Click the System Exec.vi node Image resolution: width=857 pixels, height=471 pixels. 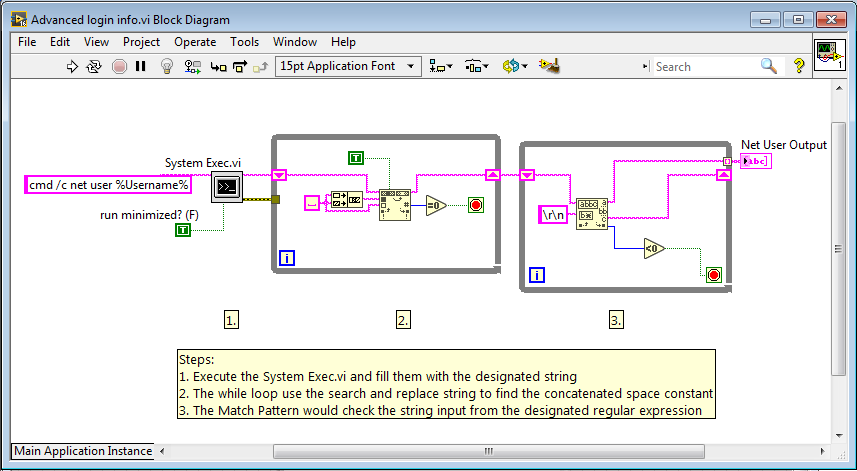[227, 186]
